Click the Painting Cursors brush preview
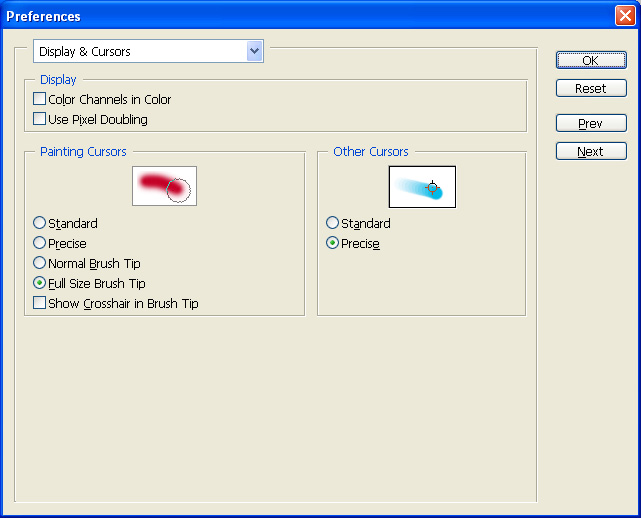641x518 pixels. tap(164, 186)
